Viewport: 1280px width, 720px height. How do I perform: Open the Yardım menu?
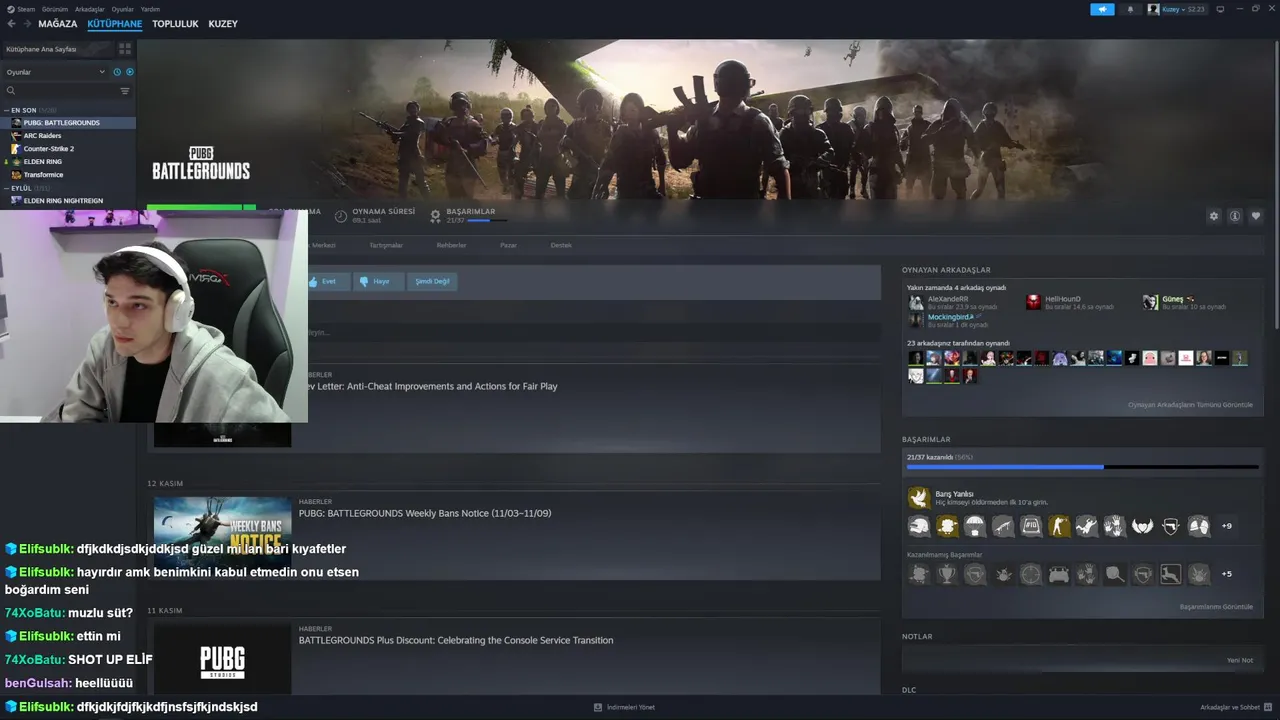point(150,9)
